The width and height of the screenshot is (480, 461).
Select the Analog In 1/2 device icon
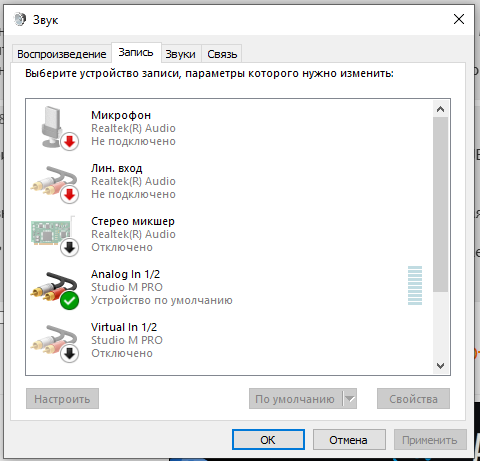click(55, 290)
